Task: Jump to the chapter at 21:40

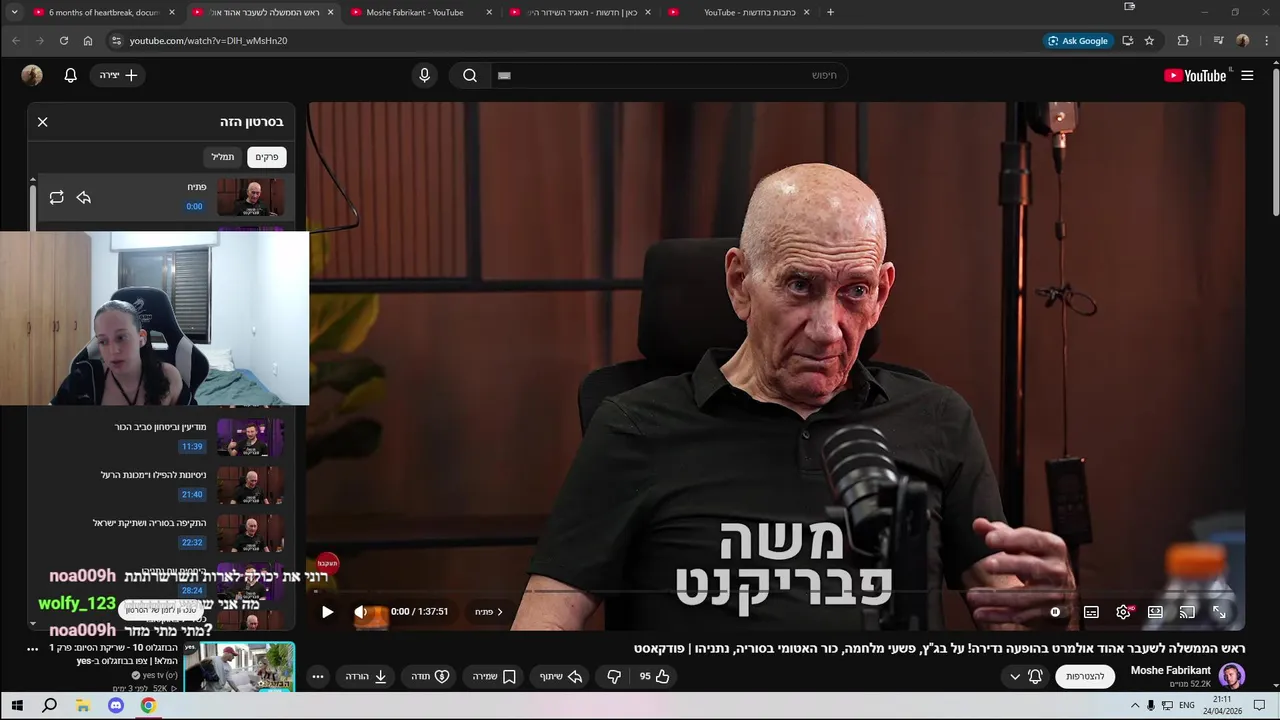Action: (x=192, y=495)
